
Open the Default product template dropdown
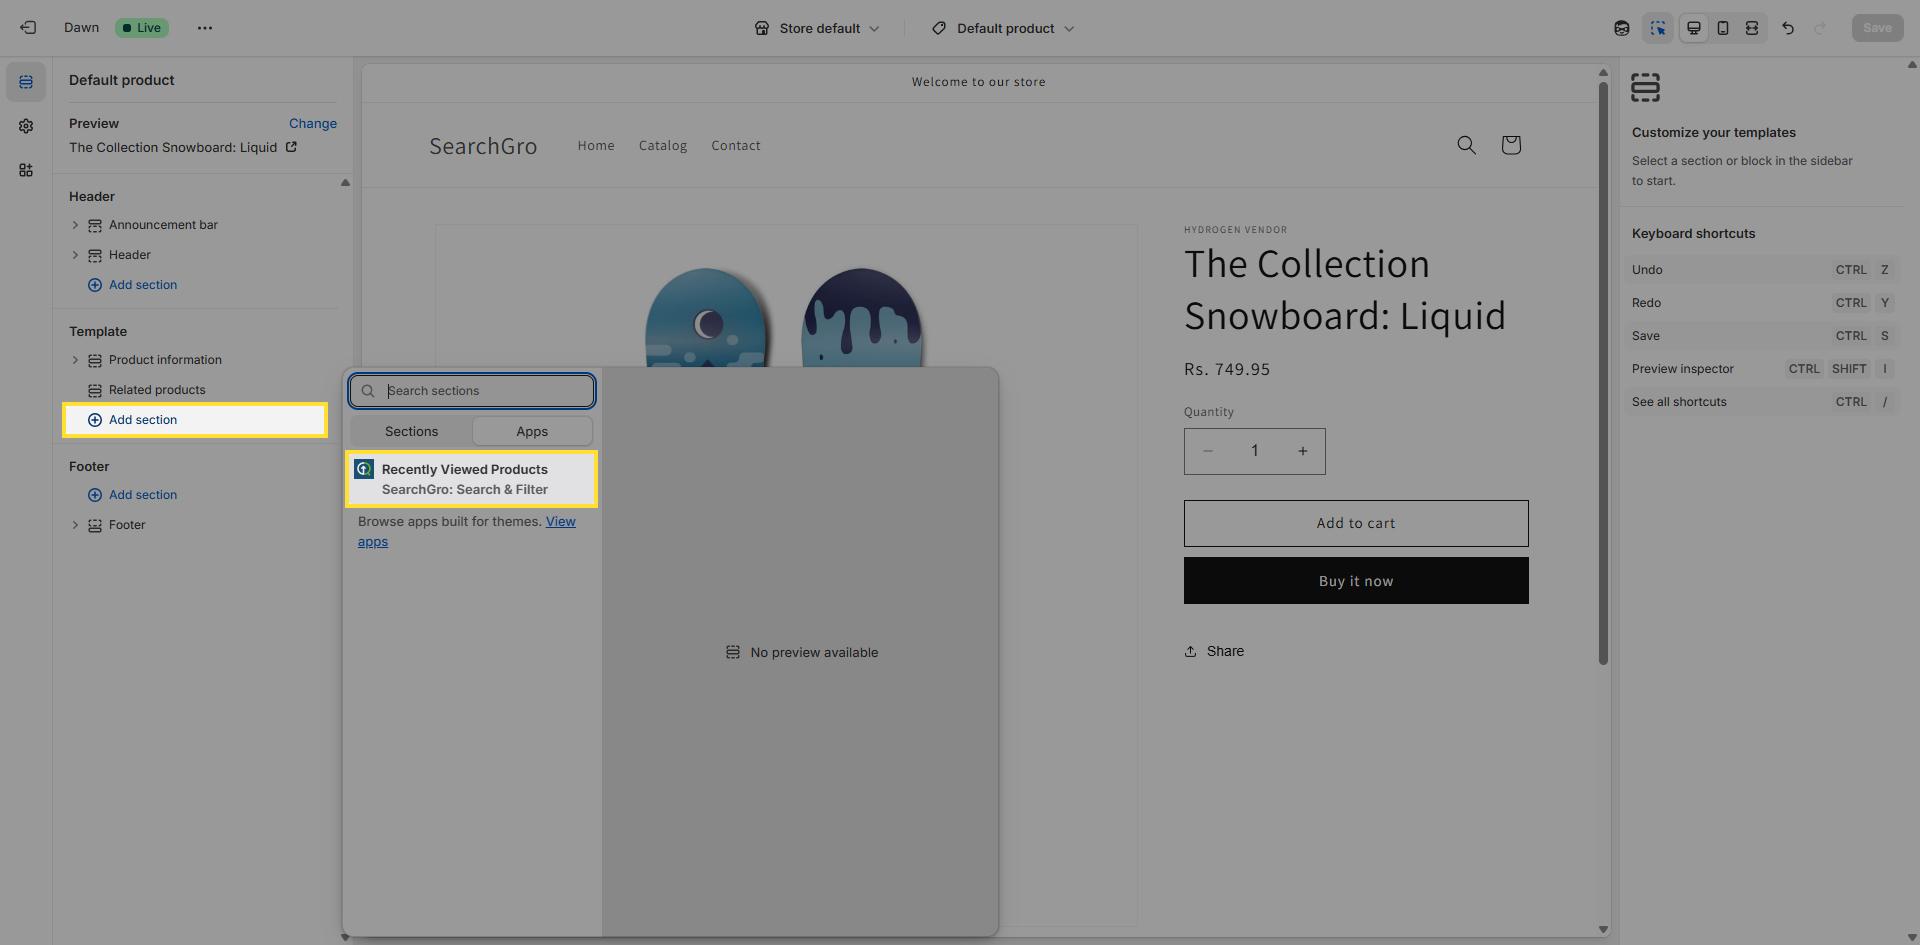point(1002,28)
